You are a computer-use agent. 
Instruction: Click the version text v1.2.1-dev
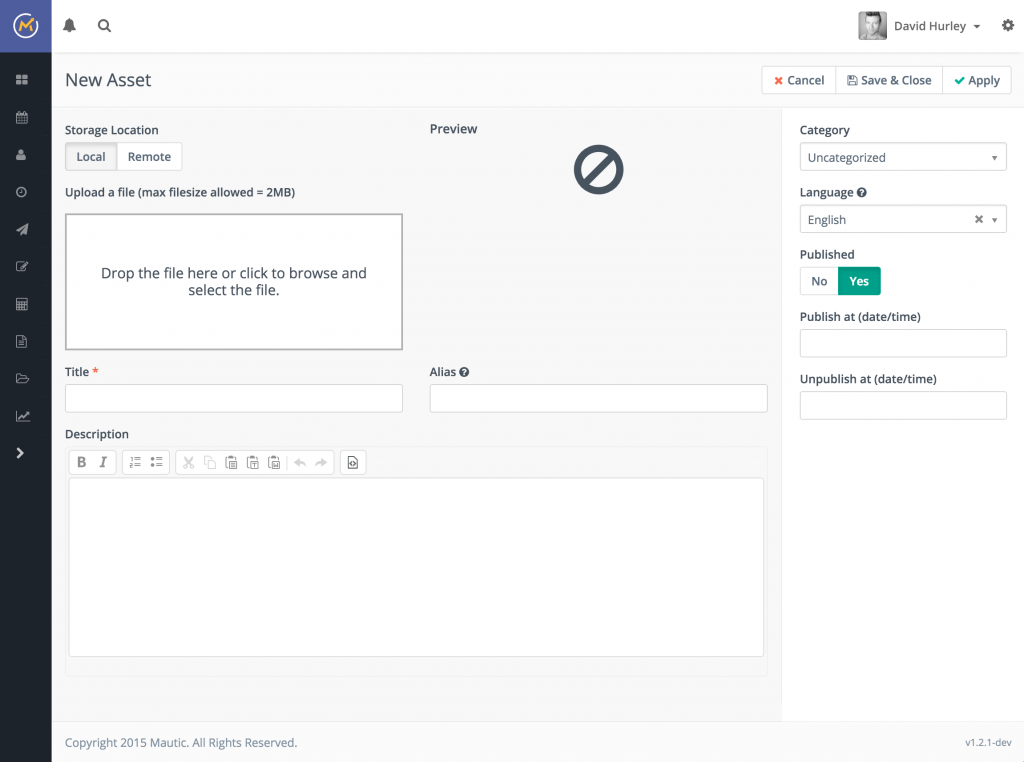pos(988,742)
